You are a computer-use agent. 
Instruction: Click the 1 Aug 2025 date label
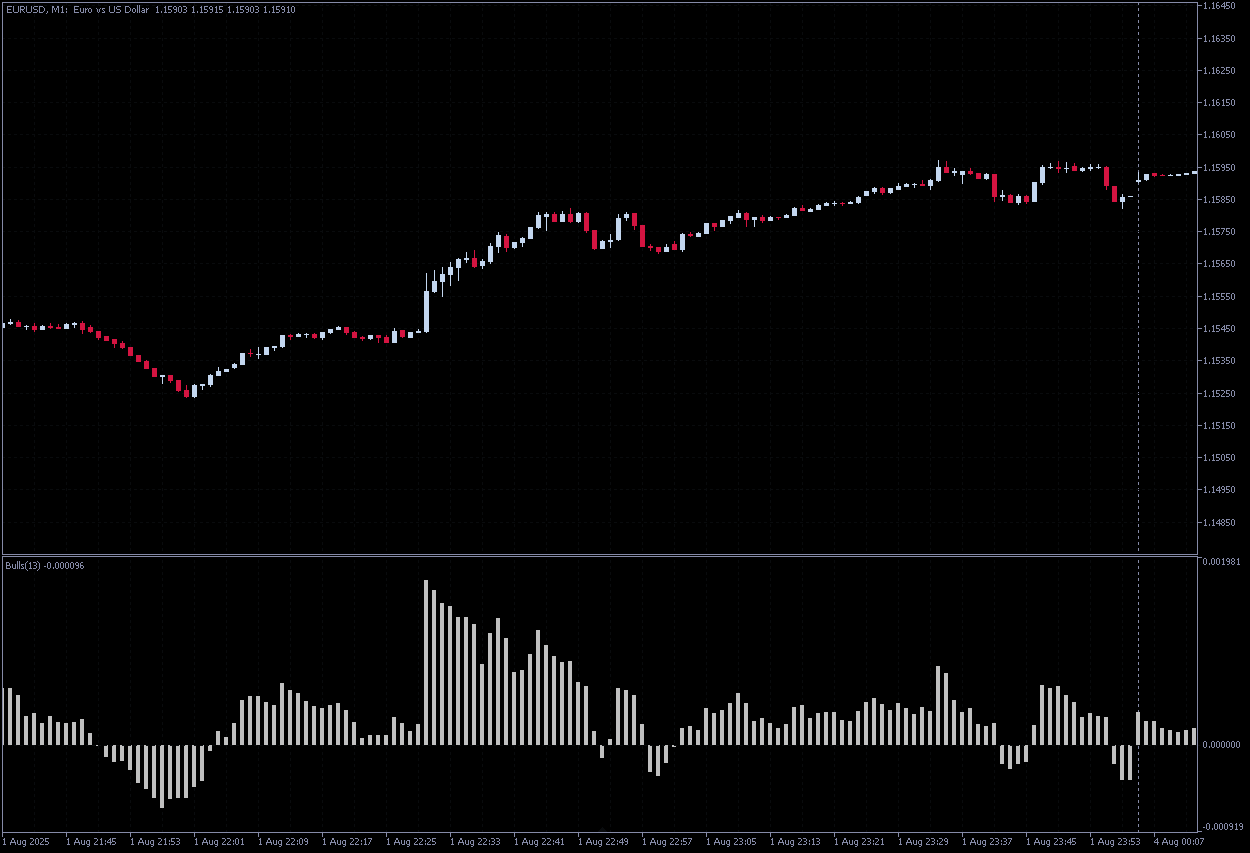click(x=27, y=841)
